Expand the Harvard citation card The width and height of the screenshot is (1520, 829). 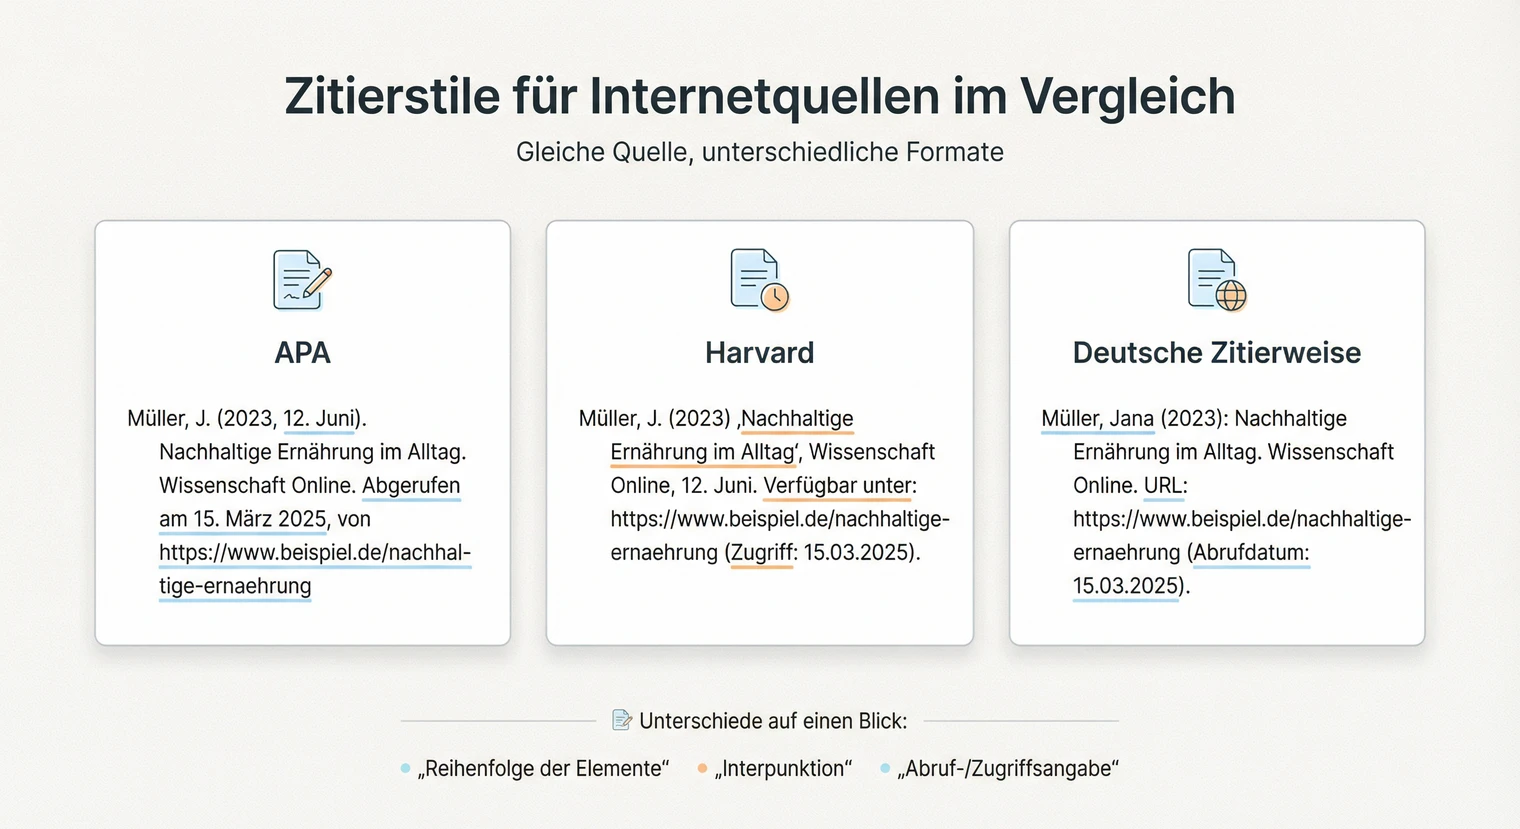click(x=759, y=430)
